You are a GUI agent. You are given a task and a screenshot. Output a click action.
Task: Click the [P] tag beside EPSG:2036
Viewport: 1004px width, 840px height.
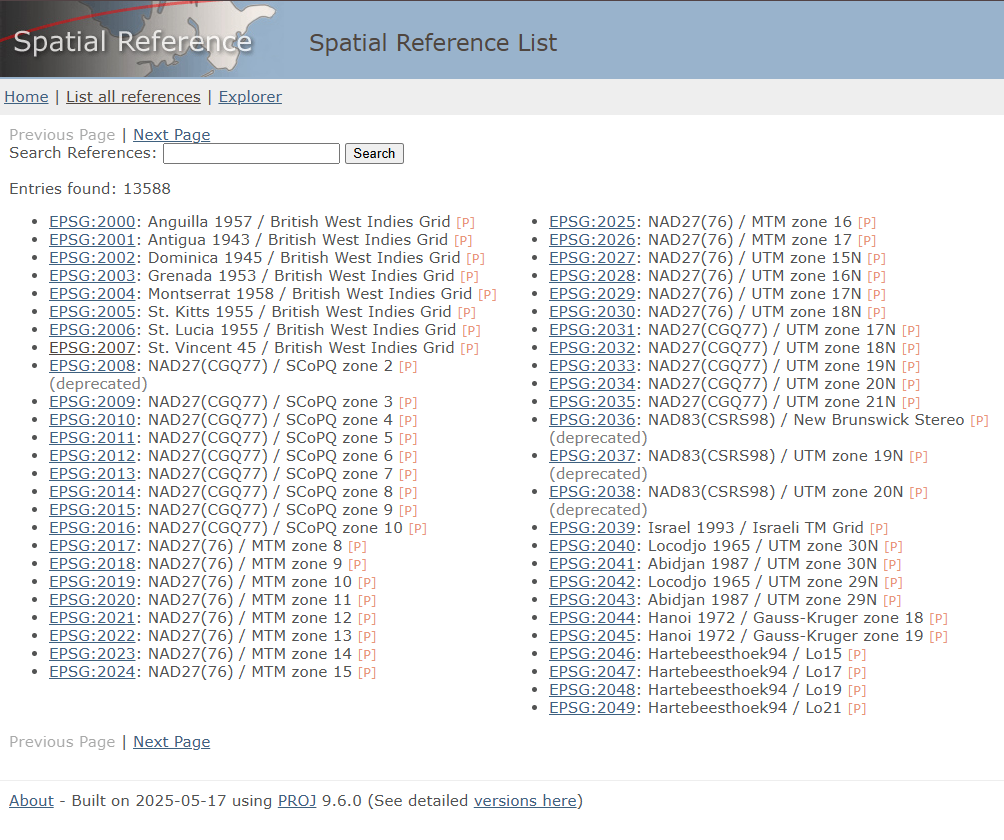(980, 421)
